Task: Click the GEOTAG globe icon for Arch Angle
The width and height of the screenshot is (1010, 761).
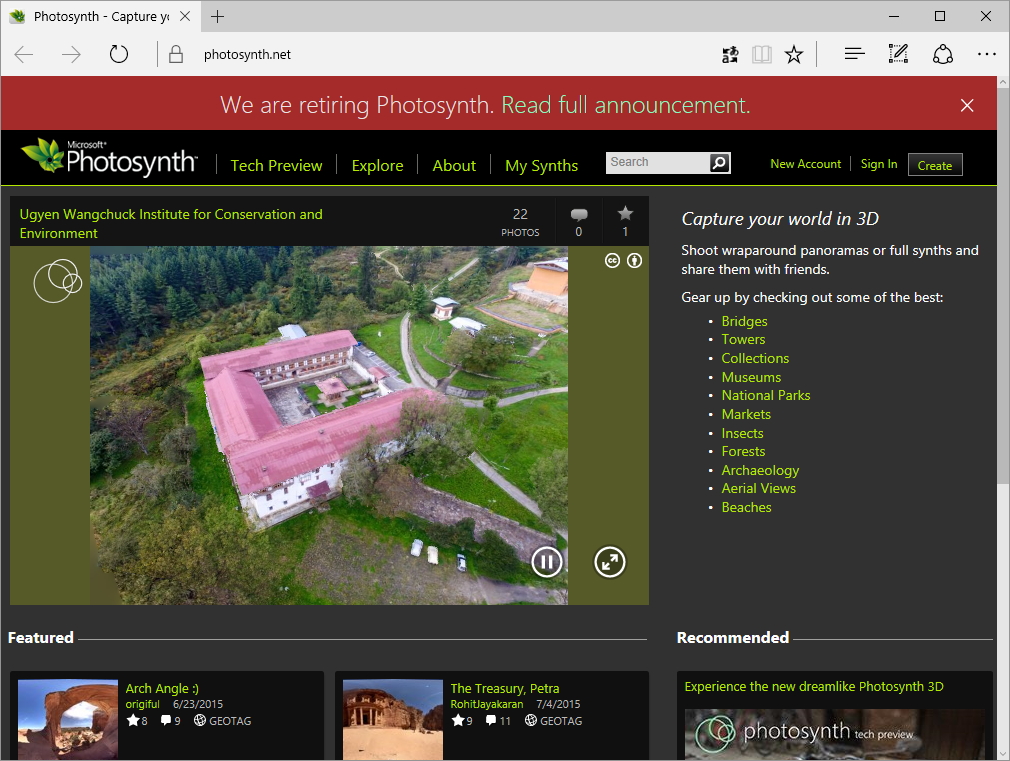Action: point(199,720)
